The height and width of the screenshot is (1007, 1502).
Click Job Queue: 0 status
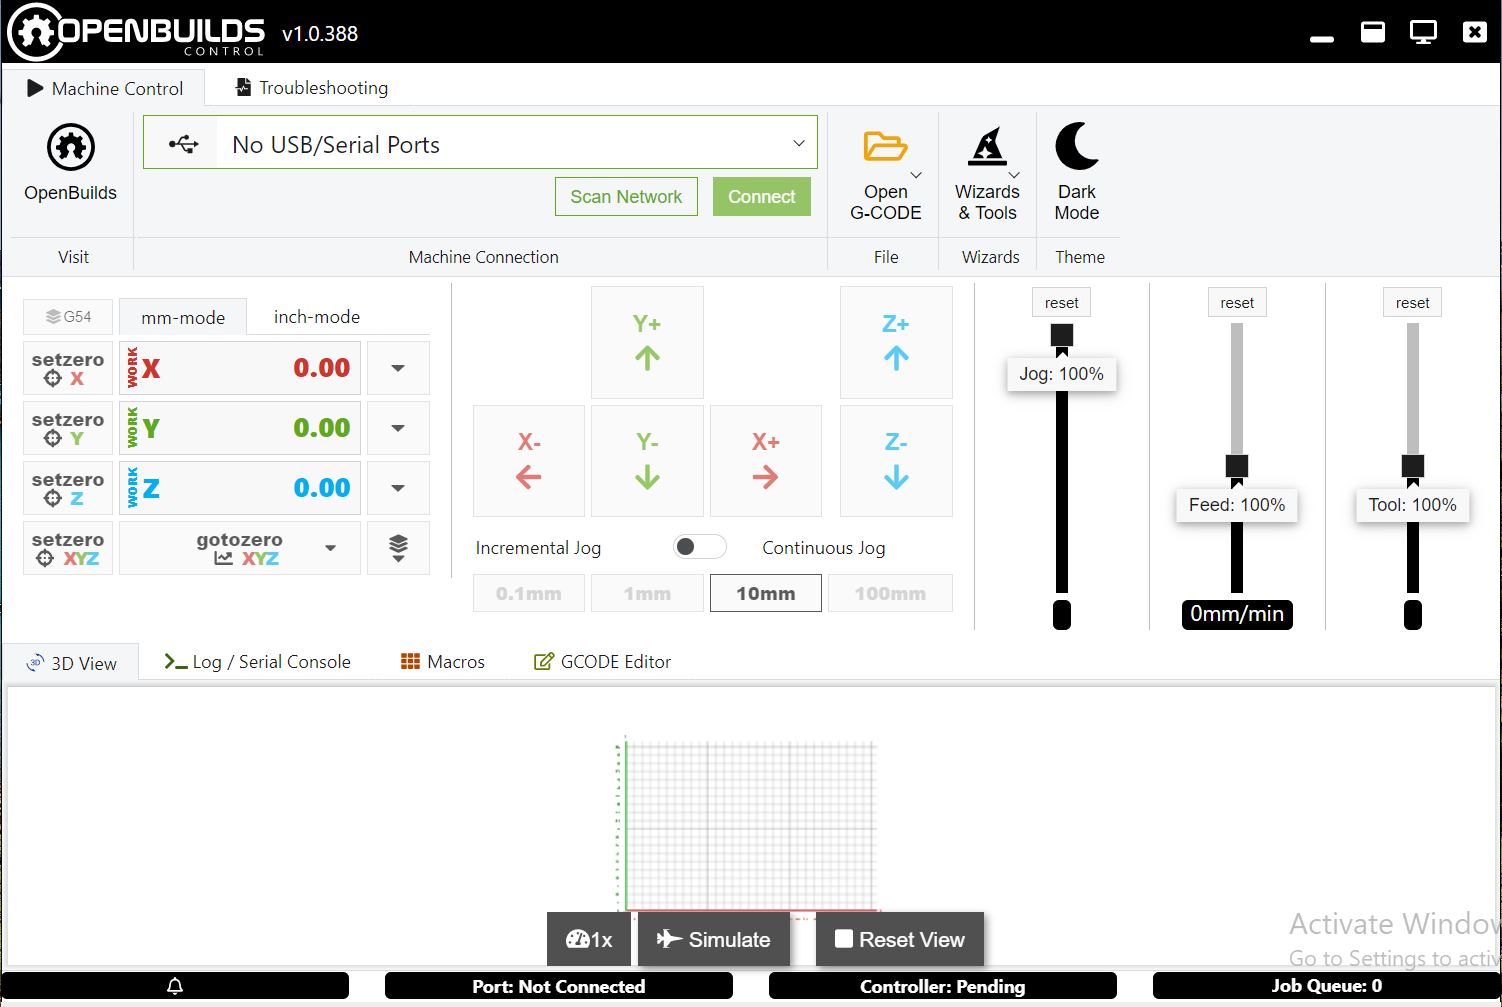click(1326, 986)
